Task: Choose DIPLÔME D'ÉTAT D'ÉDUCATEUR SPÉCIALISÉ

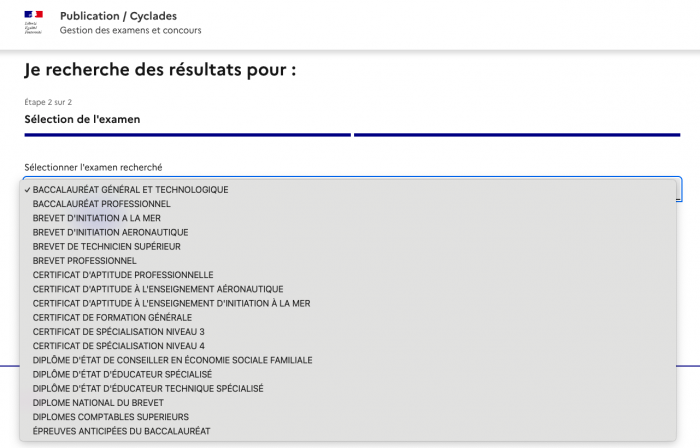Action: [x=348, y=374]
